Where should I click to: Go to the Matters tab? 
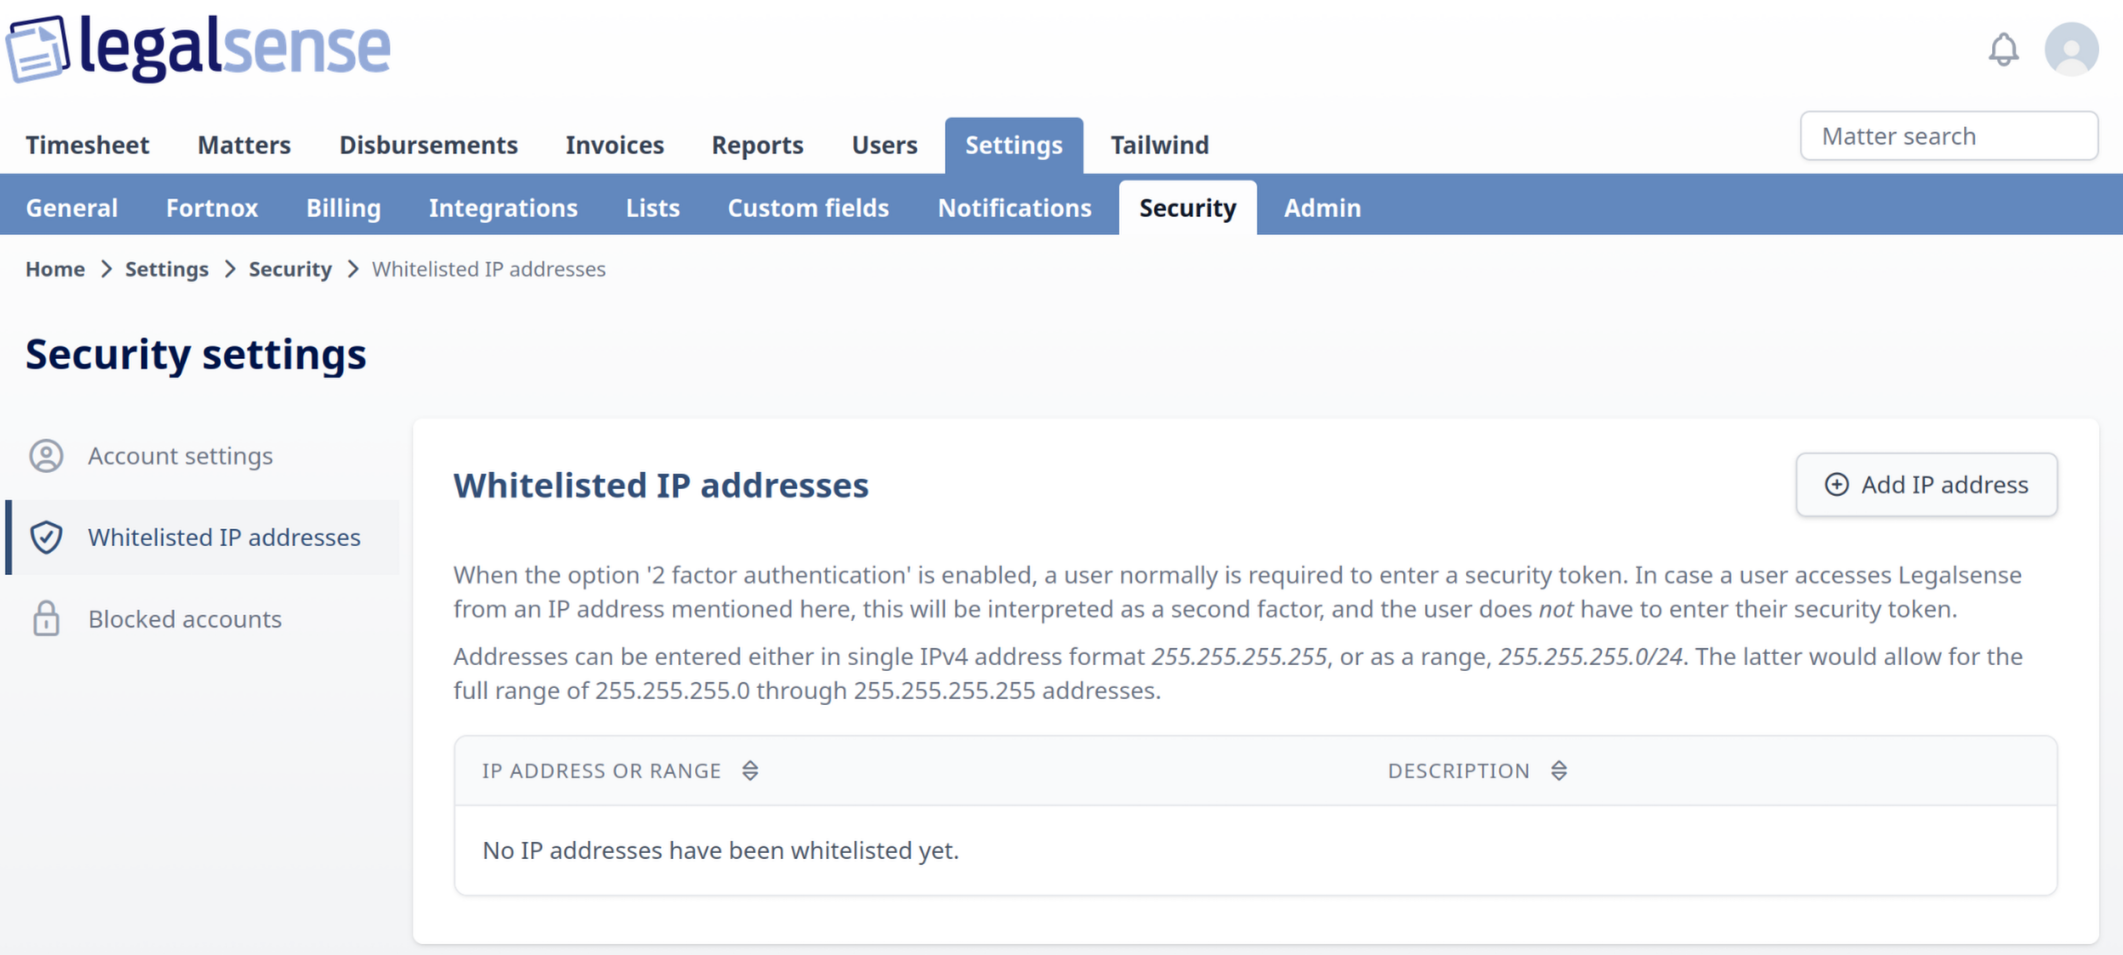pos(244,145)
